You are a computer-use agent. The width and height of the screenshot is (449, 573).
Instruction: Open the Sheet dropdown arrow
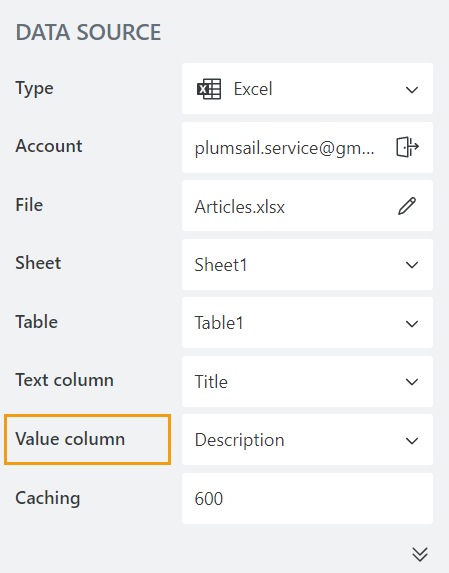click(412, 265)
